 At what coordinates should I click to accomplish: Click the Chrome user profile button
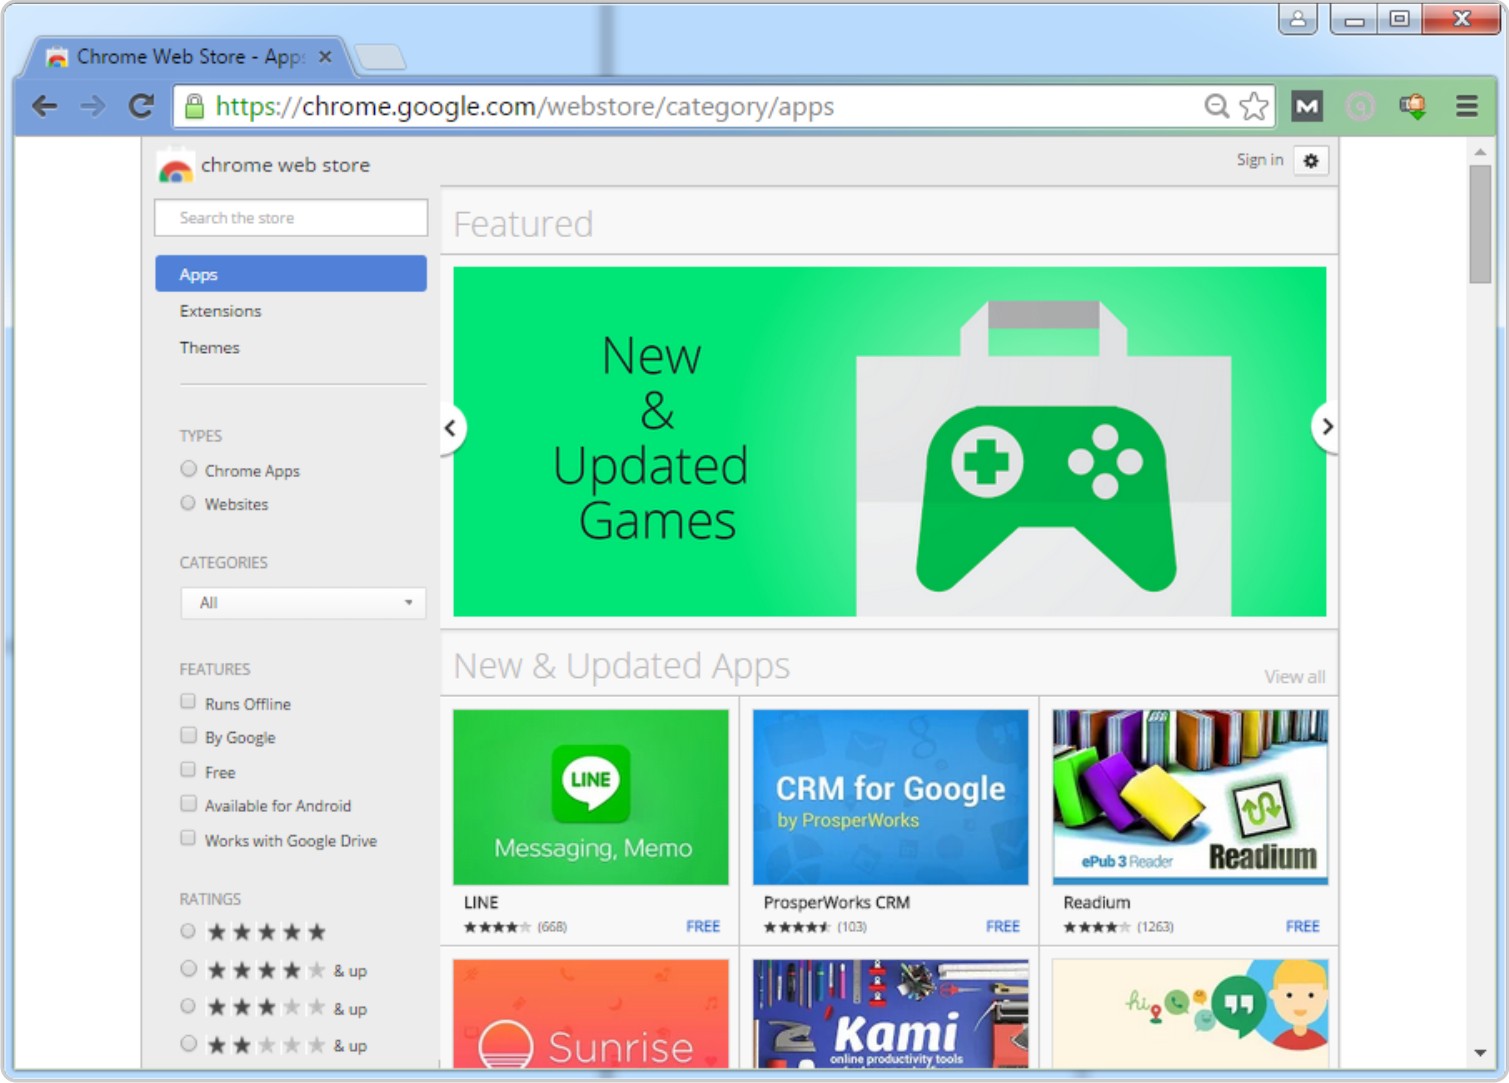click(x=1297, y=19)
